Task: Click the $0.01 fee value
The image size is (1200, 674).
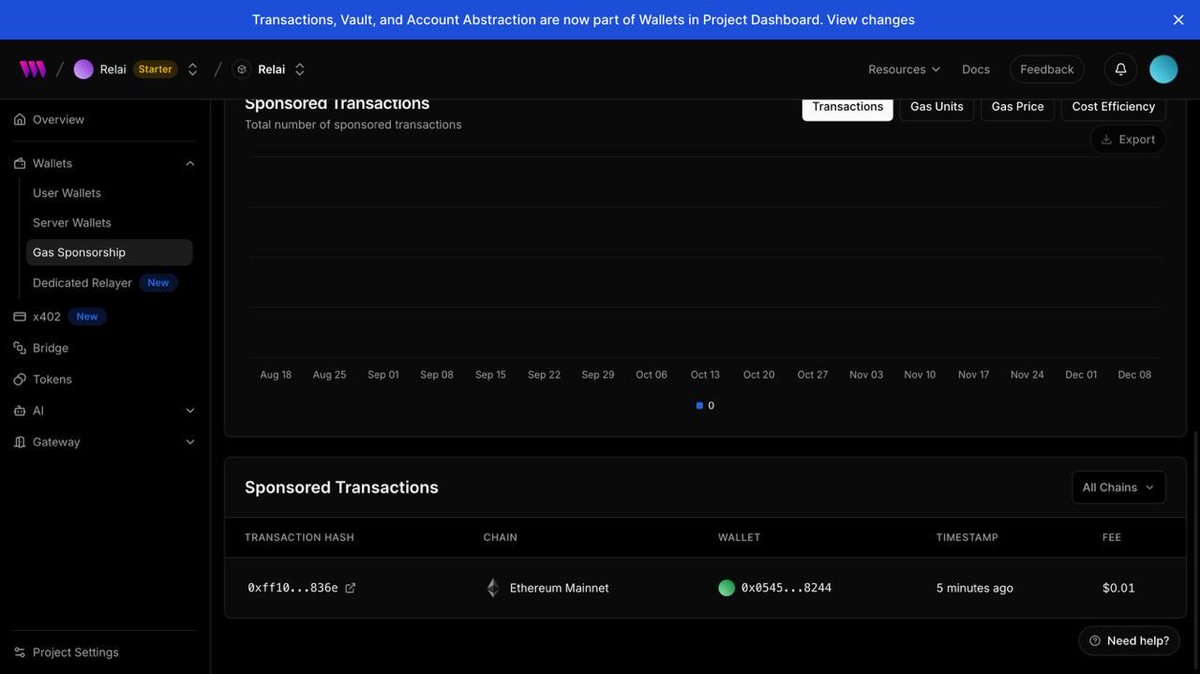Action: click(1119, 588)
